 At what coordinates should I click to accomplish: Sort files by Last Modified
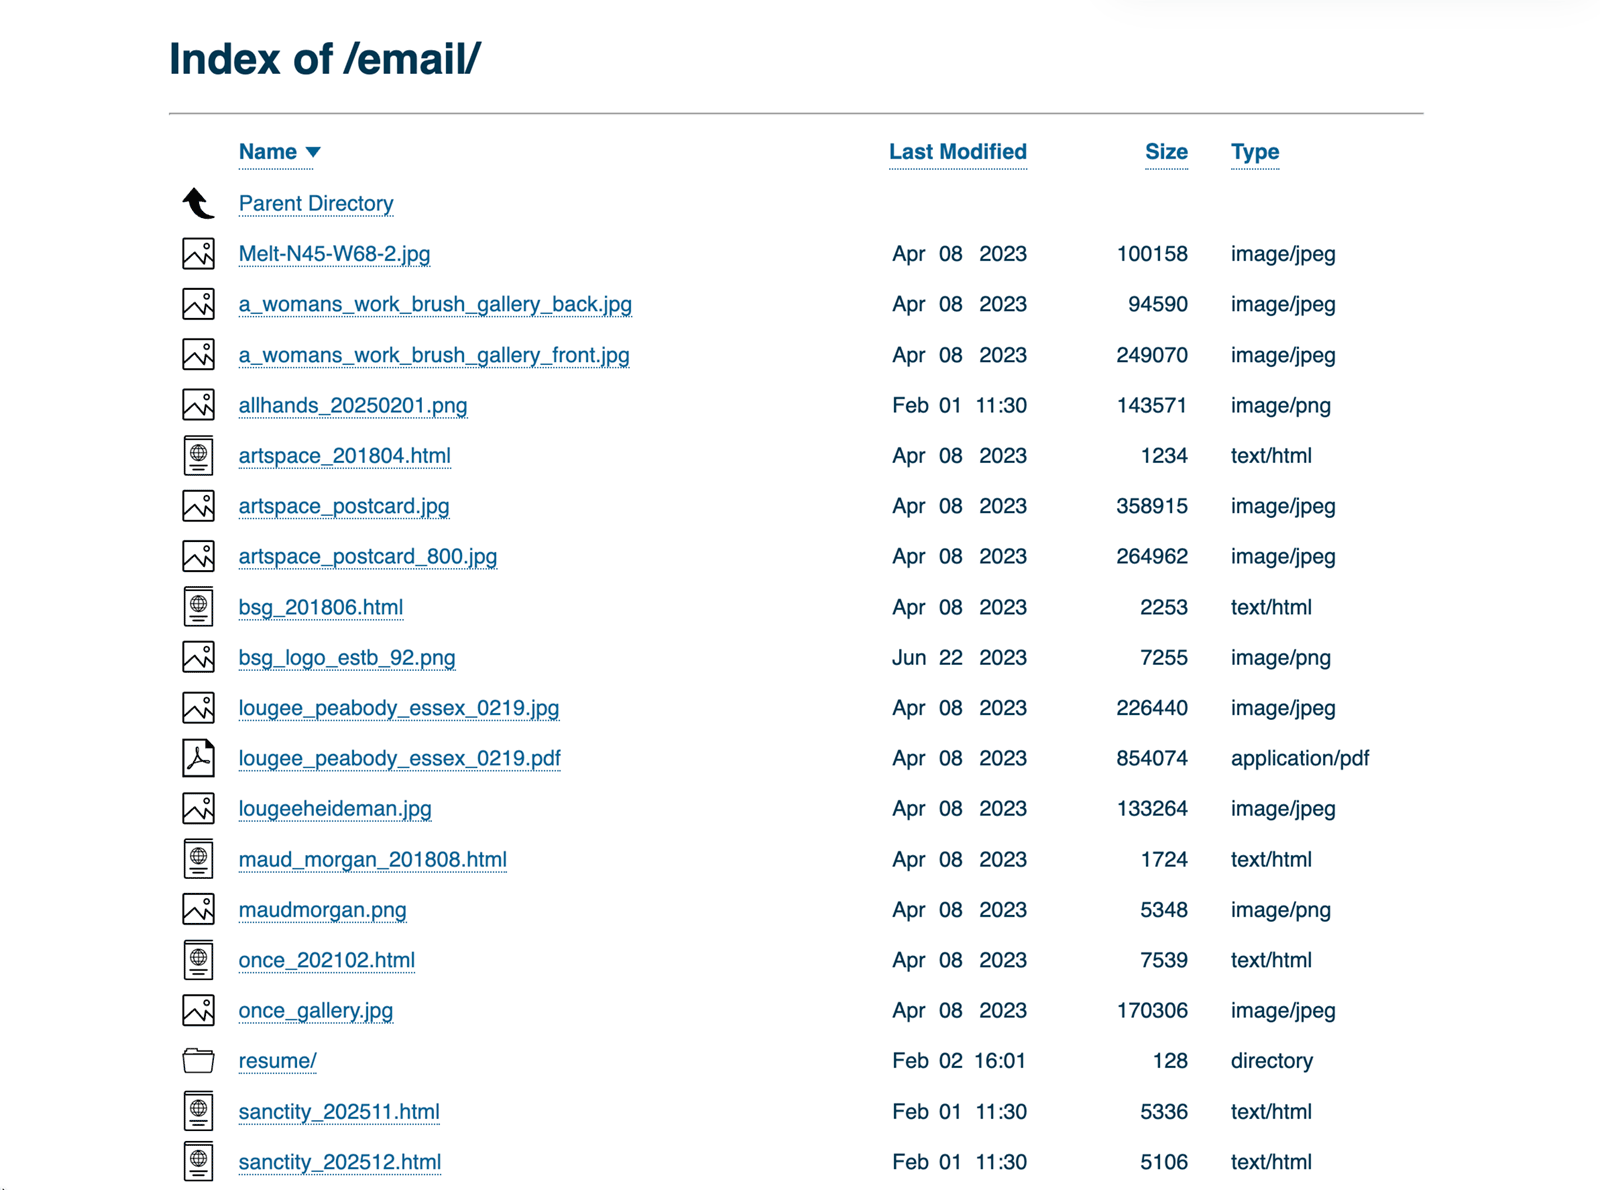(957, 152)
